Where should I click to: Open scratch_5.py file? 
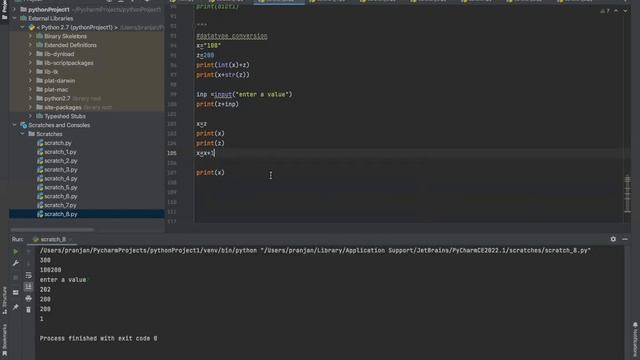pos(60,188)
